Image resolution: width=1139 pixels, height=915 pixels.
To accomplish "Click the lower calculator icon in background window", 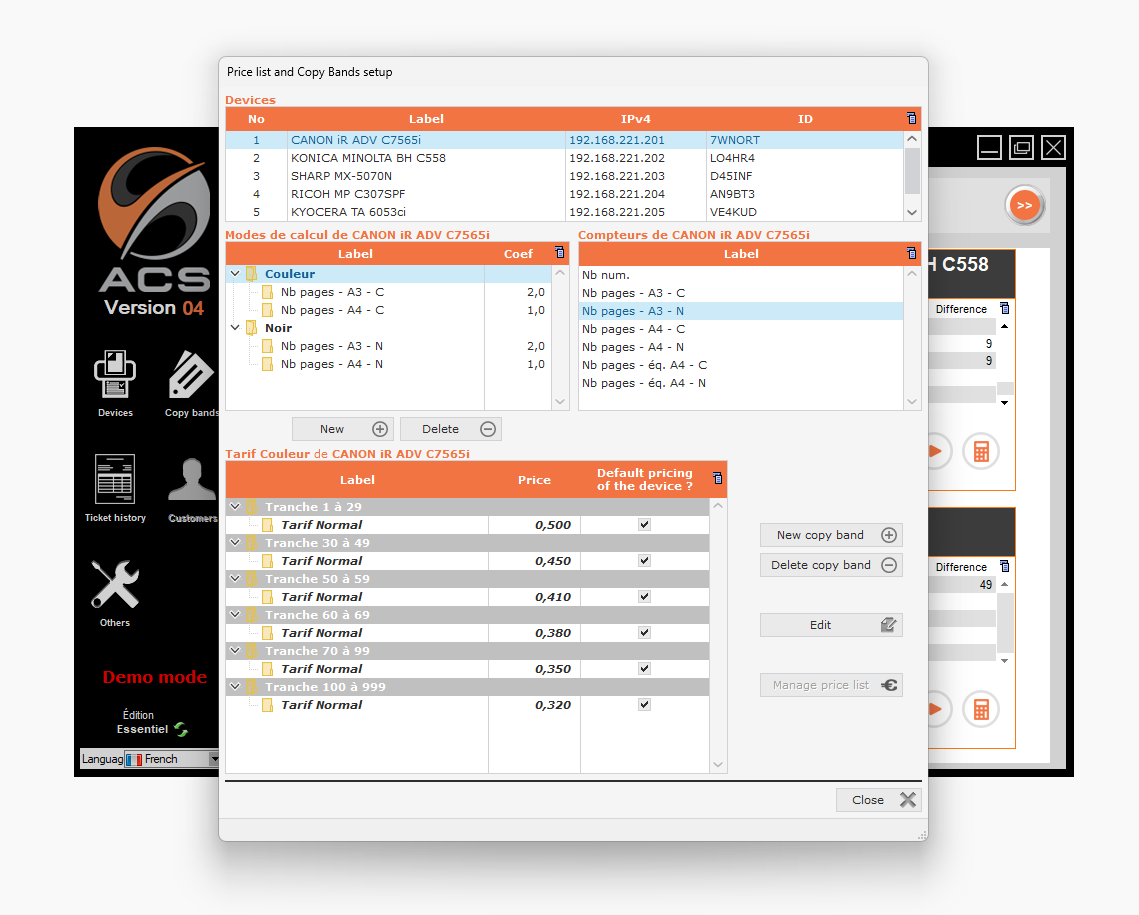I will tap(981, 709).
